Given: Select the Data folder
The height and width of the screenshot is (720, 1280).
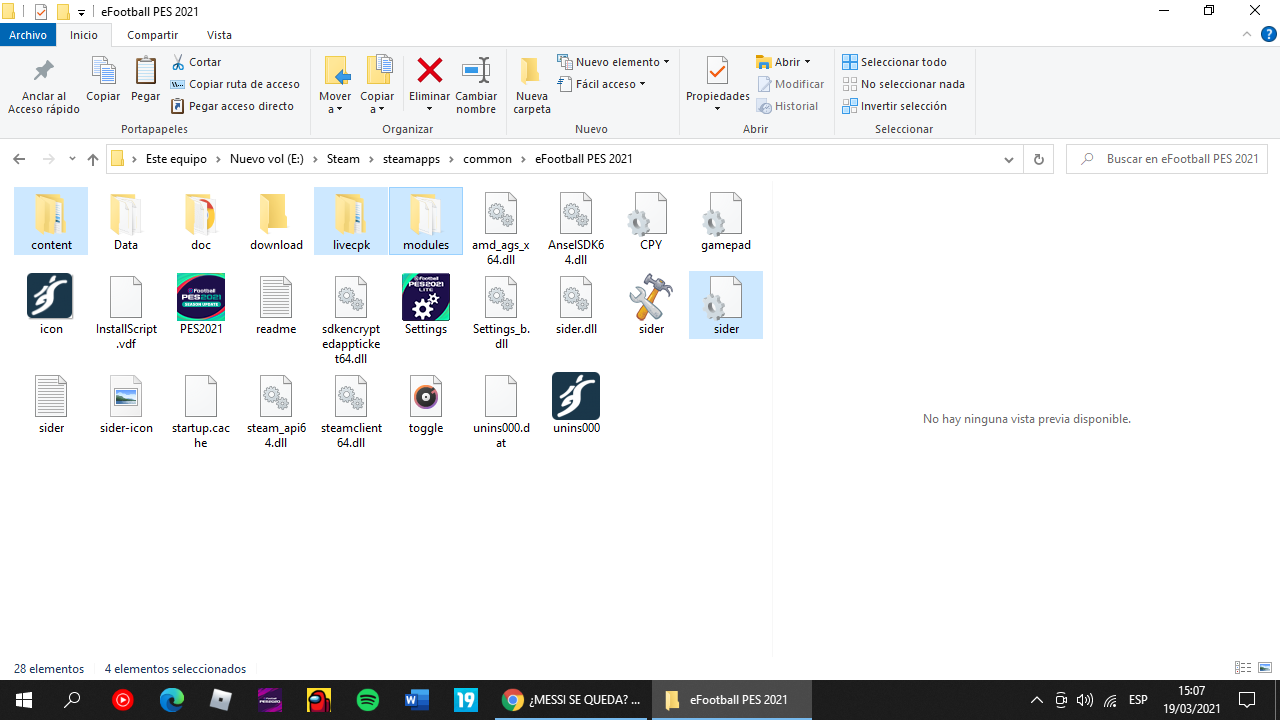Looking at the screenshot, I should 126,221.
